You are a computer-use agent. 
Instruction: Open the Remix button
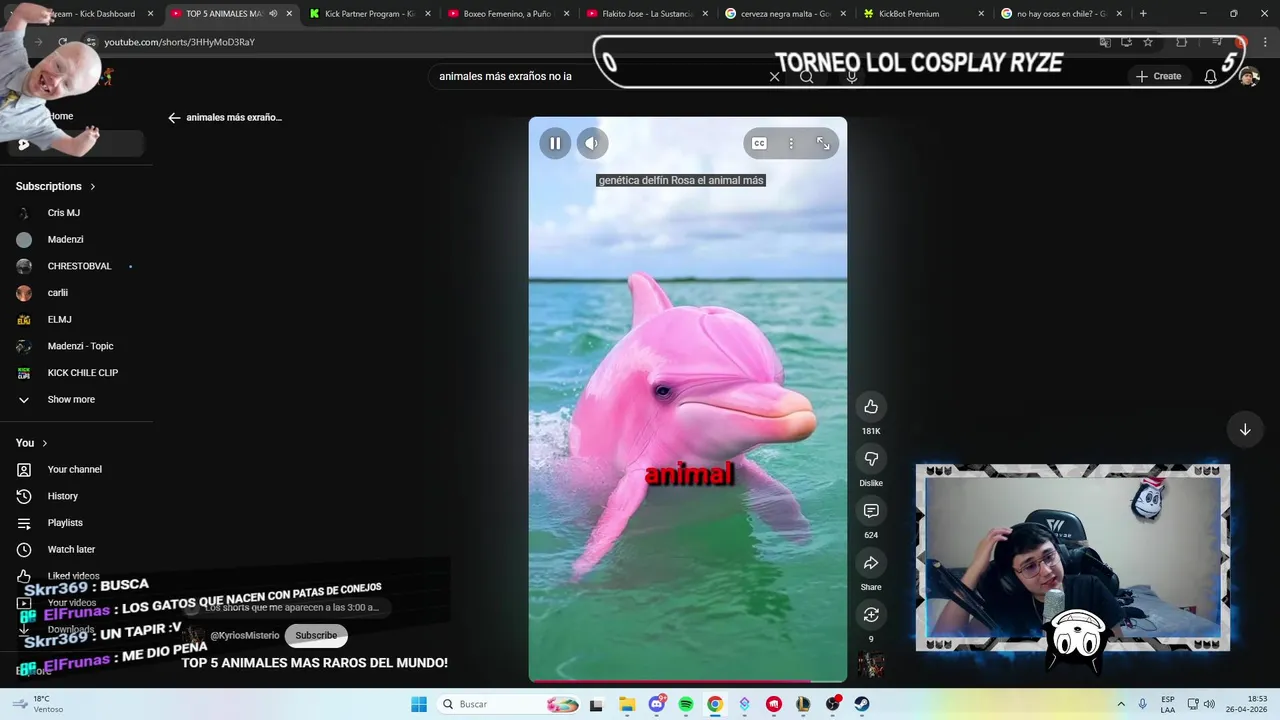871,614
